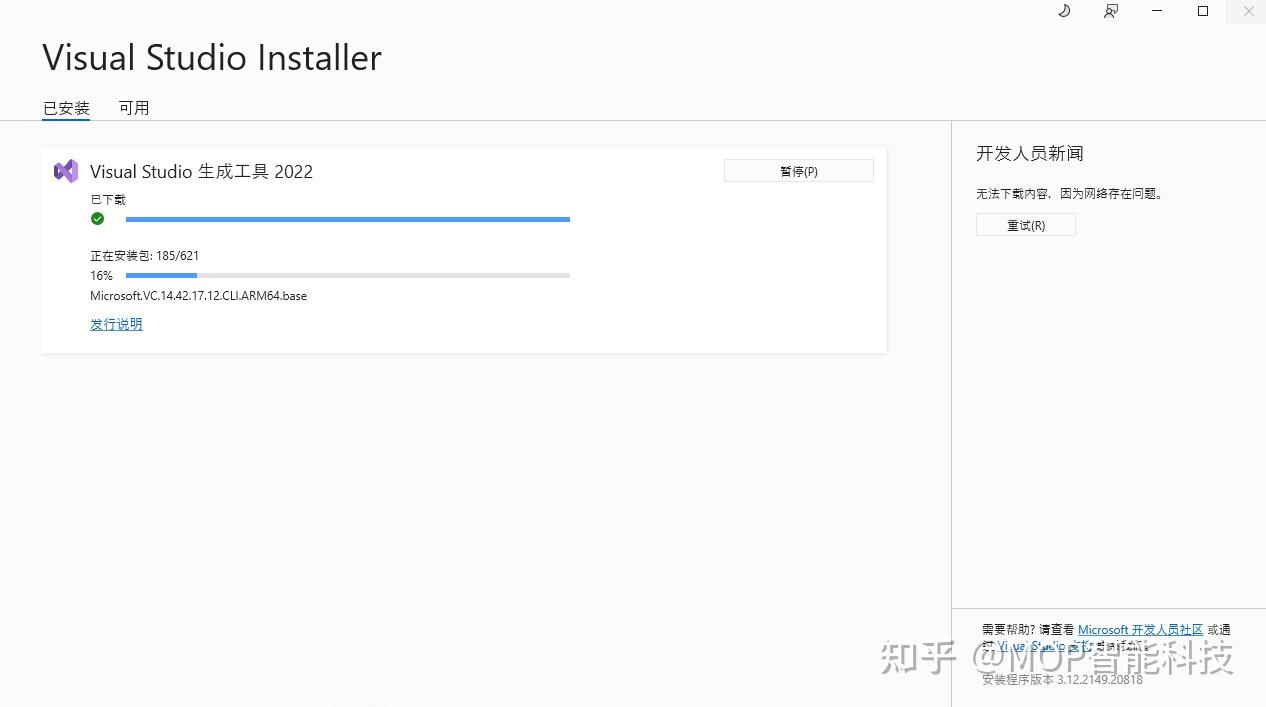1266x707 pixels.
Task: Toggle dark theme using the moon icon
Action: (1063, 11)
